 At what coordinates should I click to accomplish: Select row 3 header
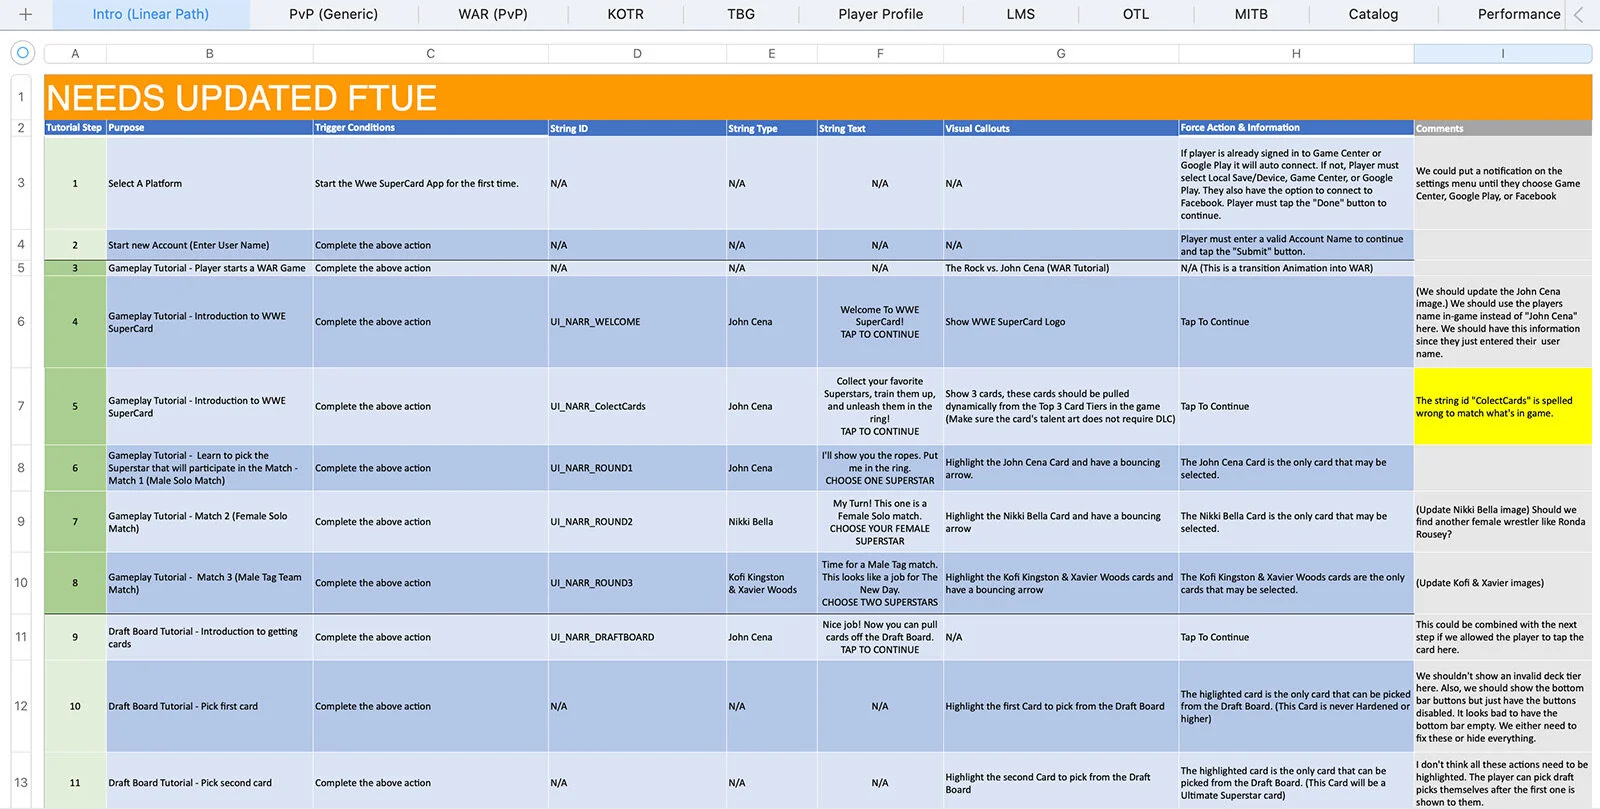coord(21,183)
